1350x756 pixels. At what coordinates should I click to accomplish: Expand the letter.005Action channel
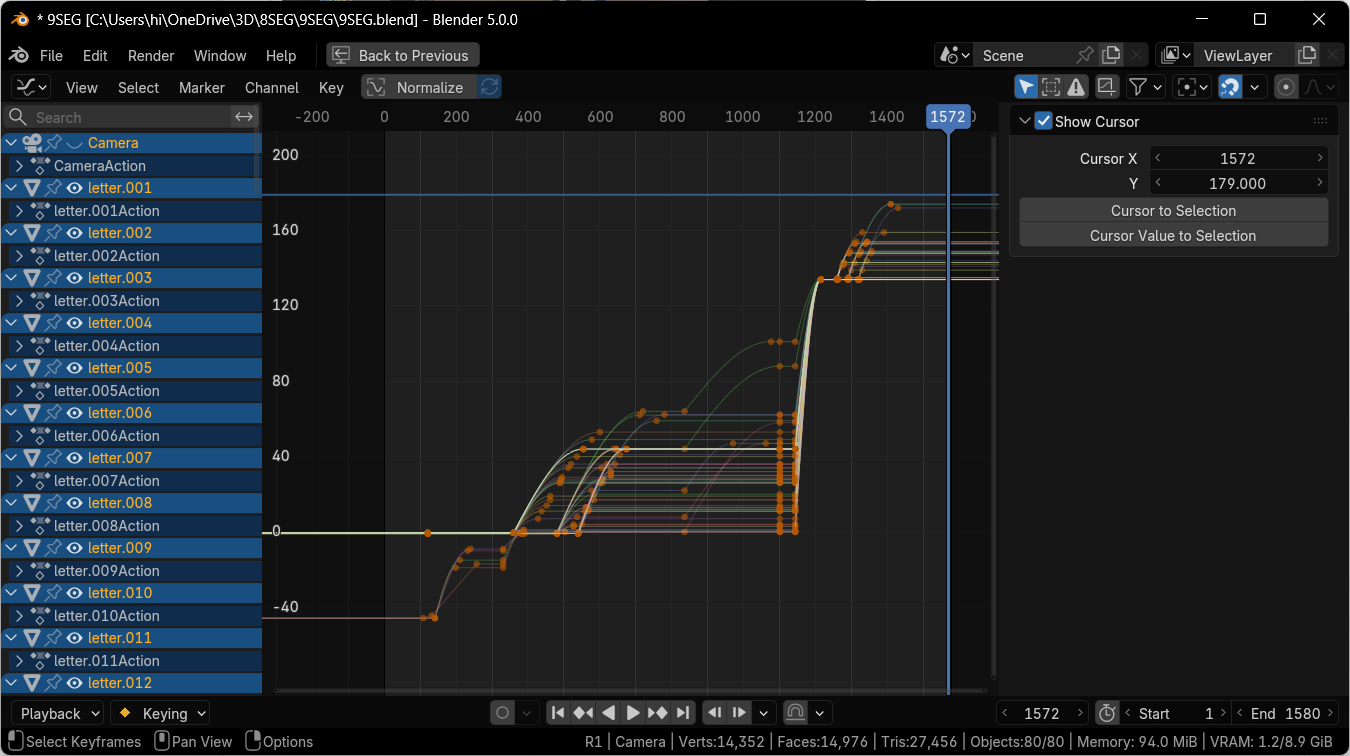(x=19, y=391)
